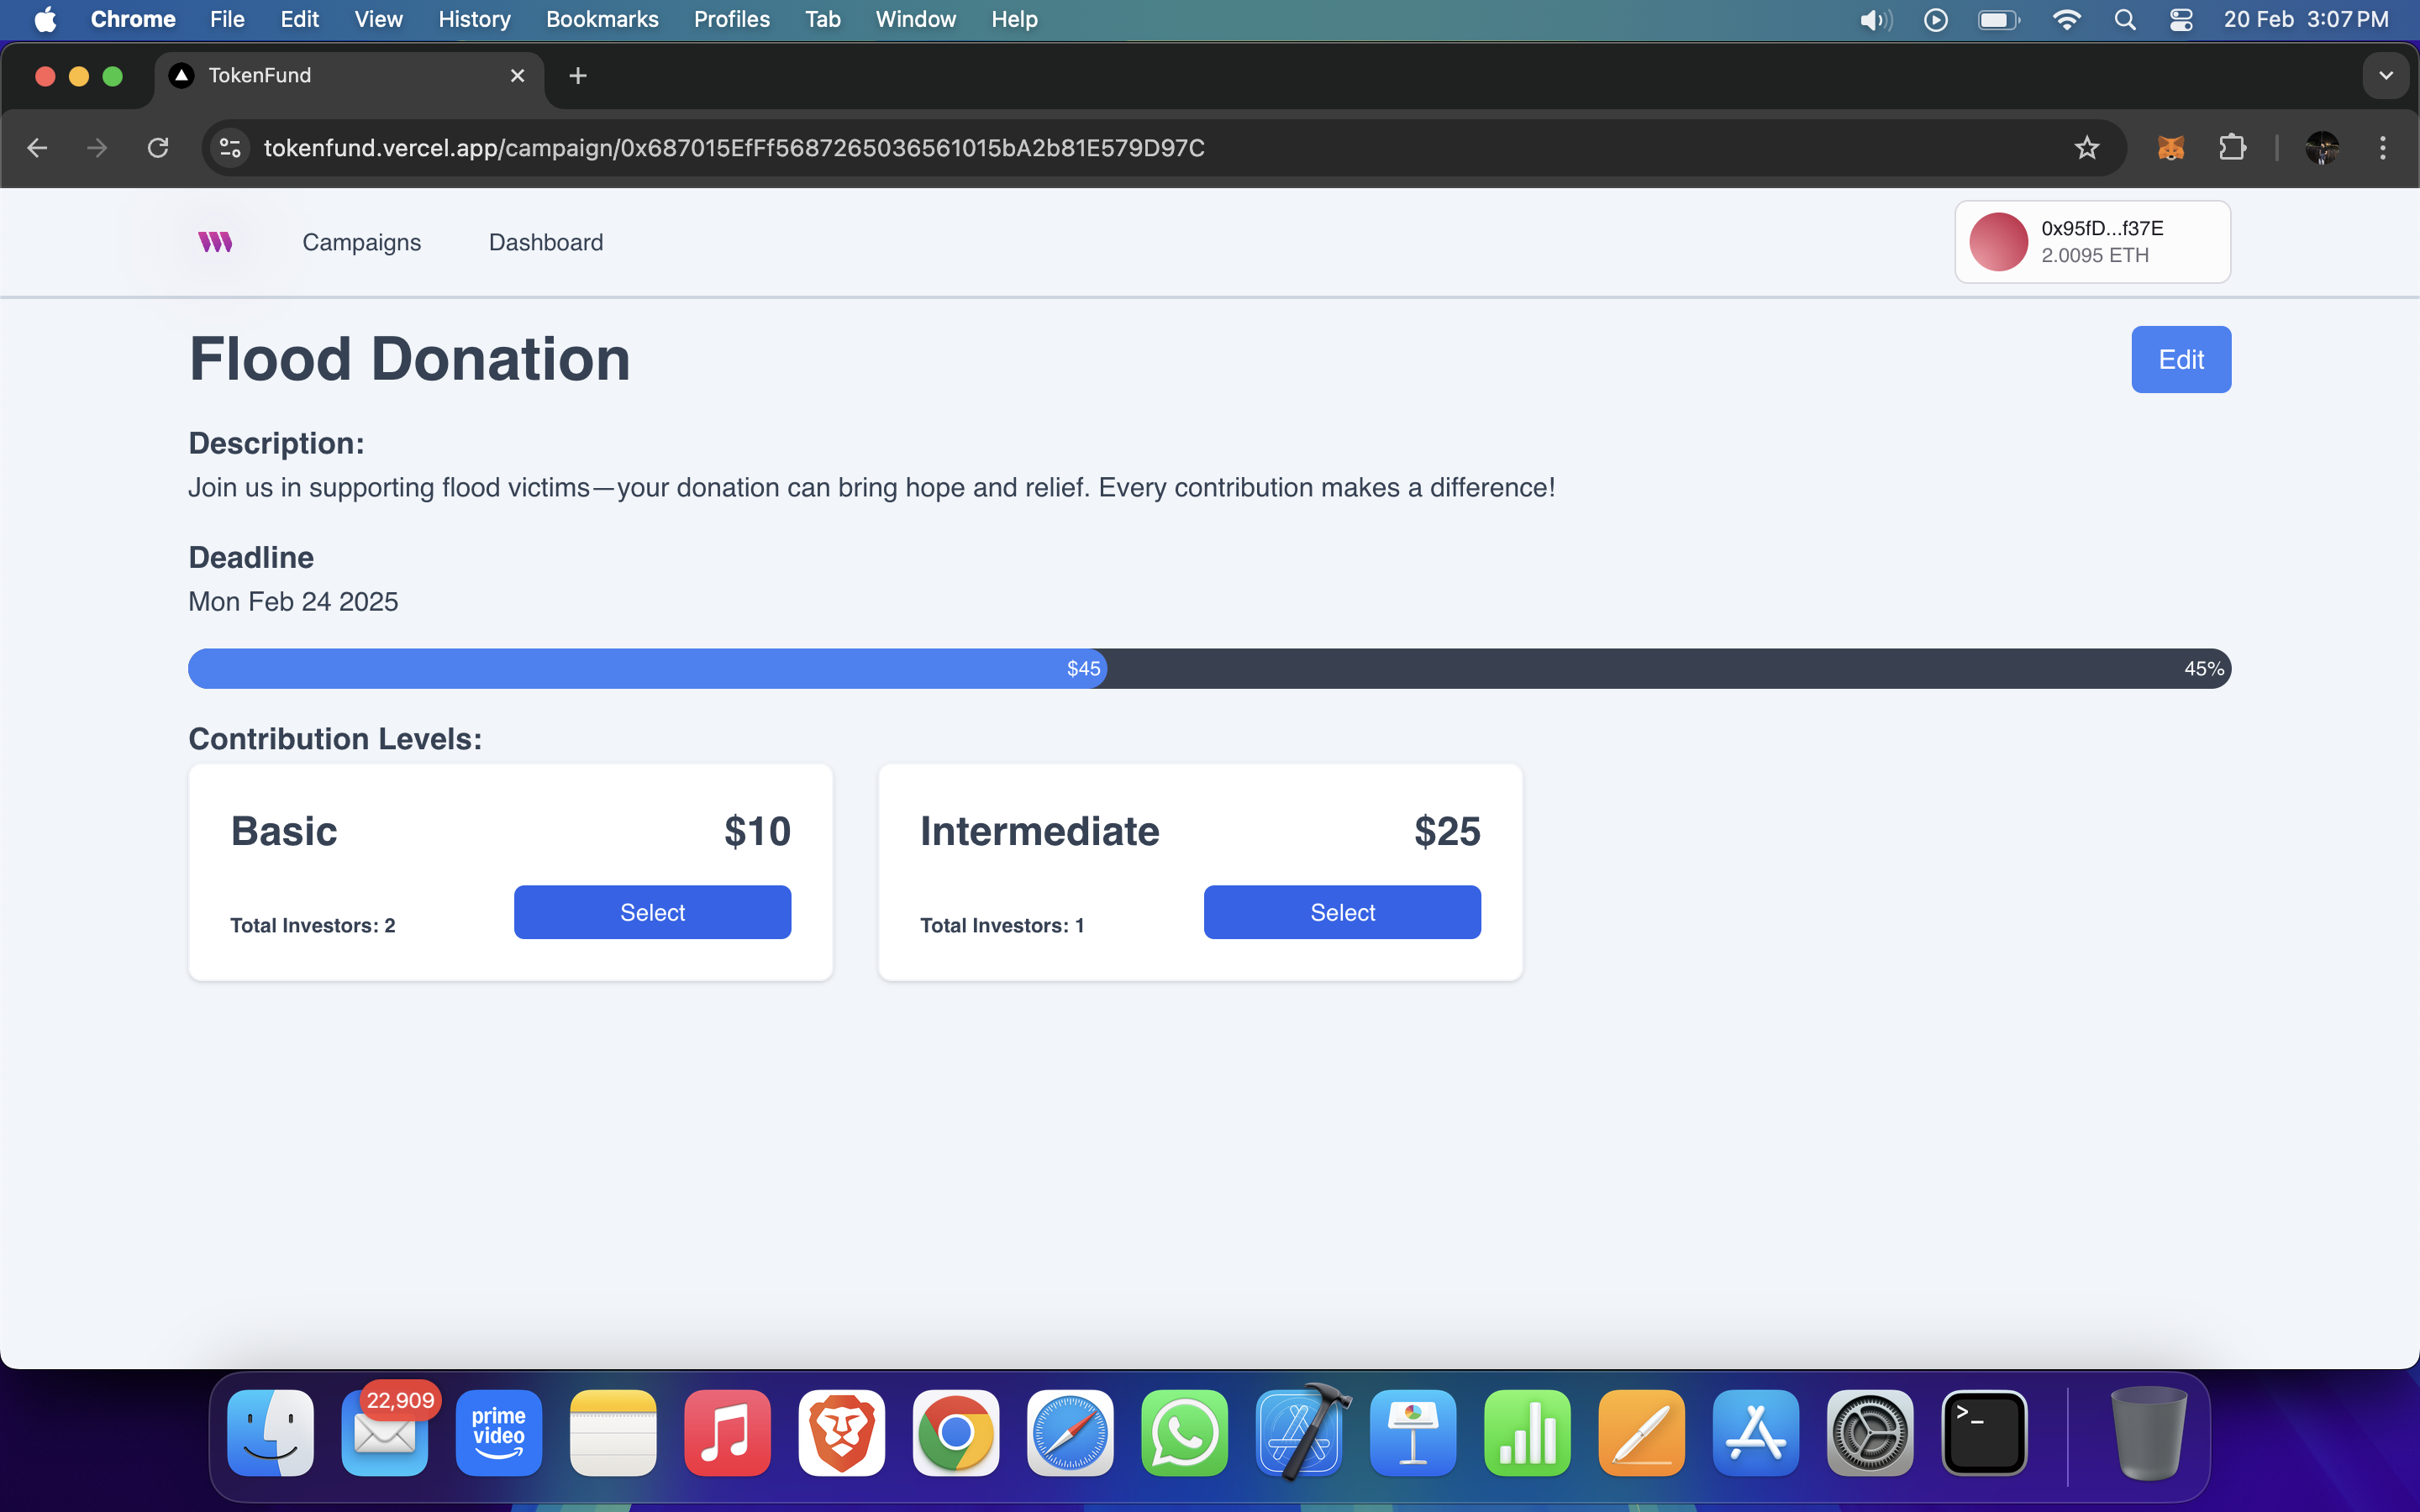
Task: Click the wallet avatar showing 0x95fD...f37E
Action: click(x=2091, y=241)
